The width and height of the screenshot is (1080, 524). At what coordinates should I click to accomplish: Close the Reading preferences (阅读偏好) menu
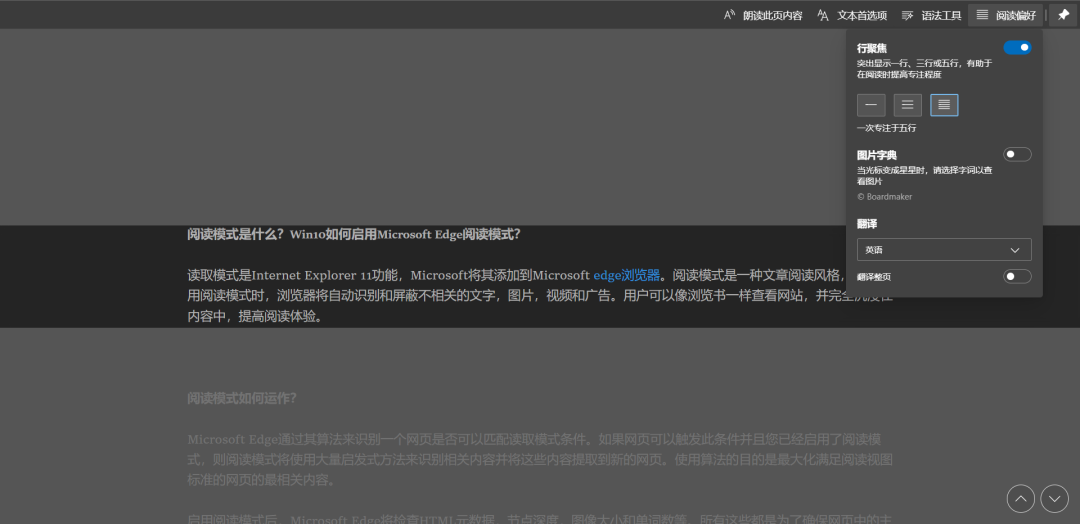(1006, 15)
